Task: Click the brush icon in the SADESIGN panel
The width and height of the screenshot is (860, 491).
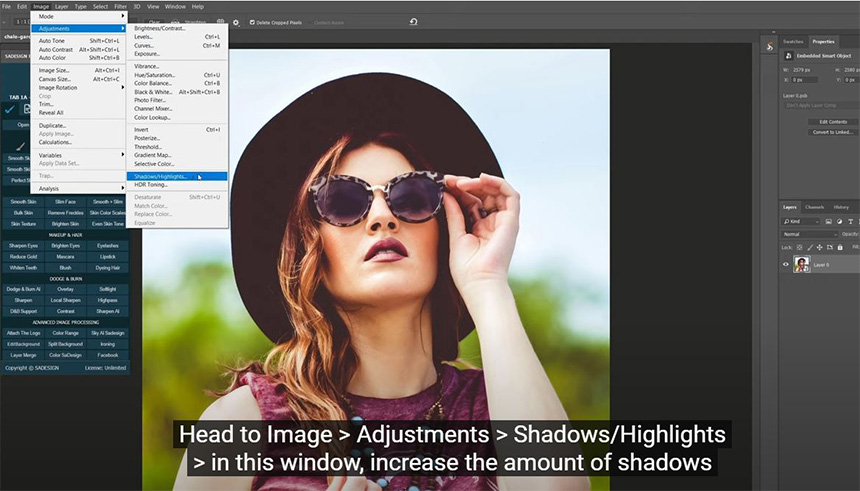Action: click(x=19, y=145)
